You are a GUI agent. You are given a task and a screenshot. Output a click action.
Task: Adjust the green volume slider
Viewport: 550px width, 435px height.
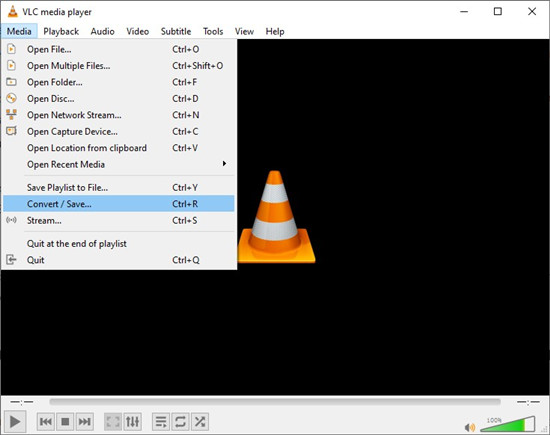pos(508,424)
